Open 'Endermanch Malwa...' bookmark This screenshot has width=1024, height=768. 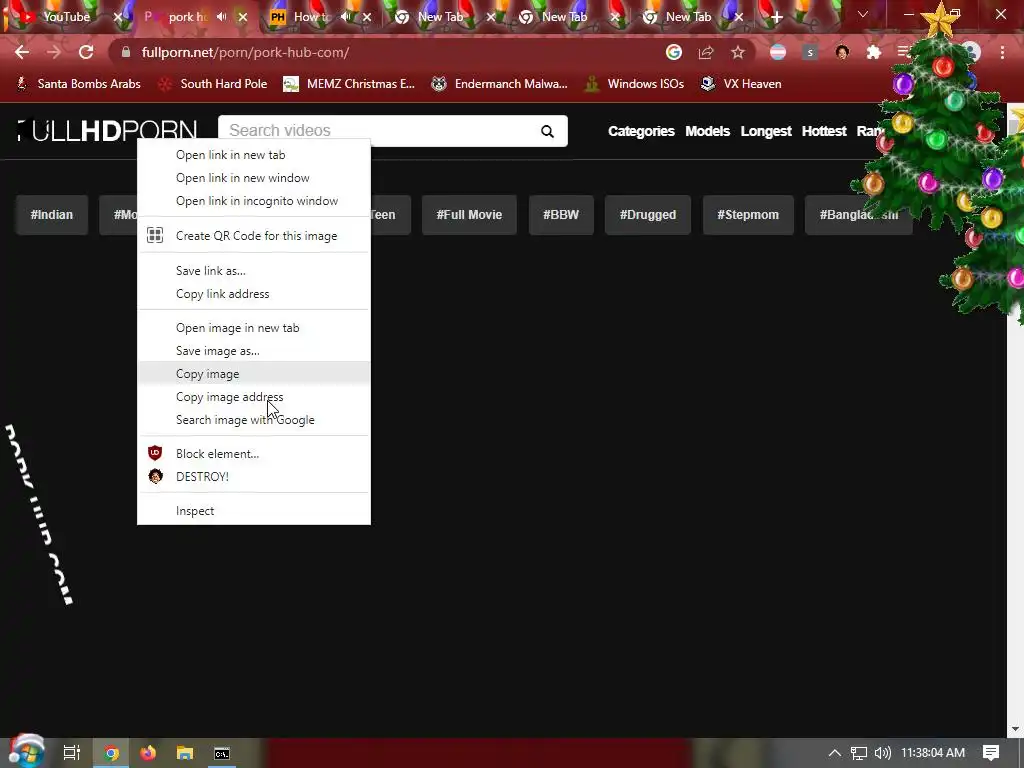tap(500, 84)
